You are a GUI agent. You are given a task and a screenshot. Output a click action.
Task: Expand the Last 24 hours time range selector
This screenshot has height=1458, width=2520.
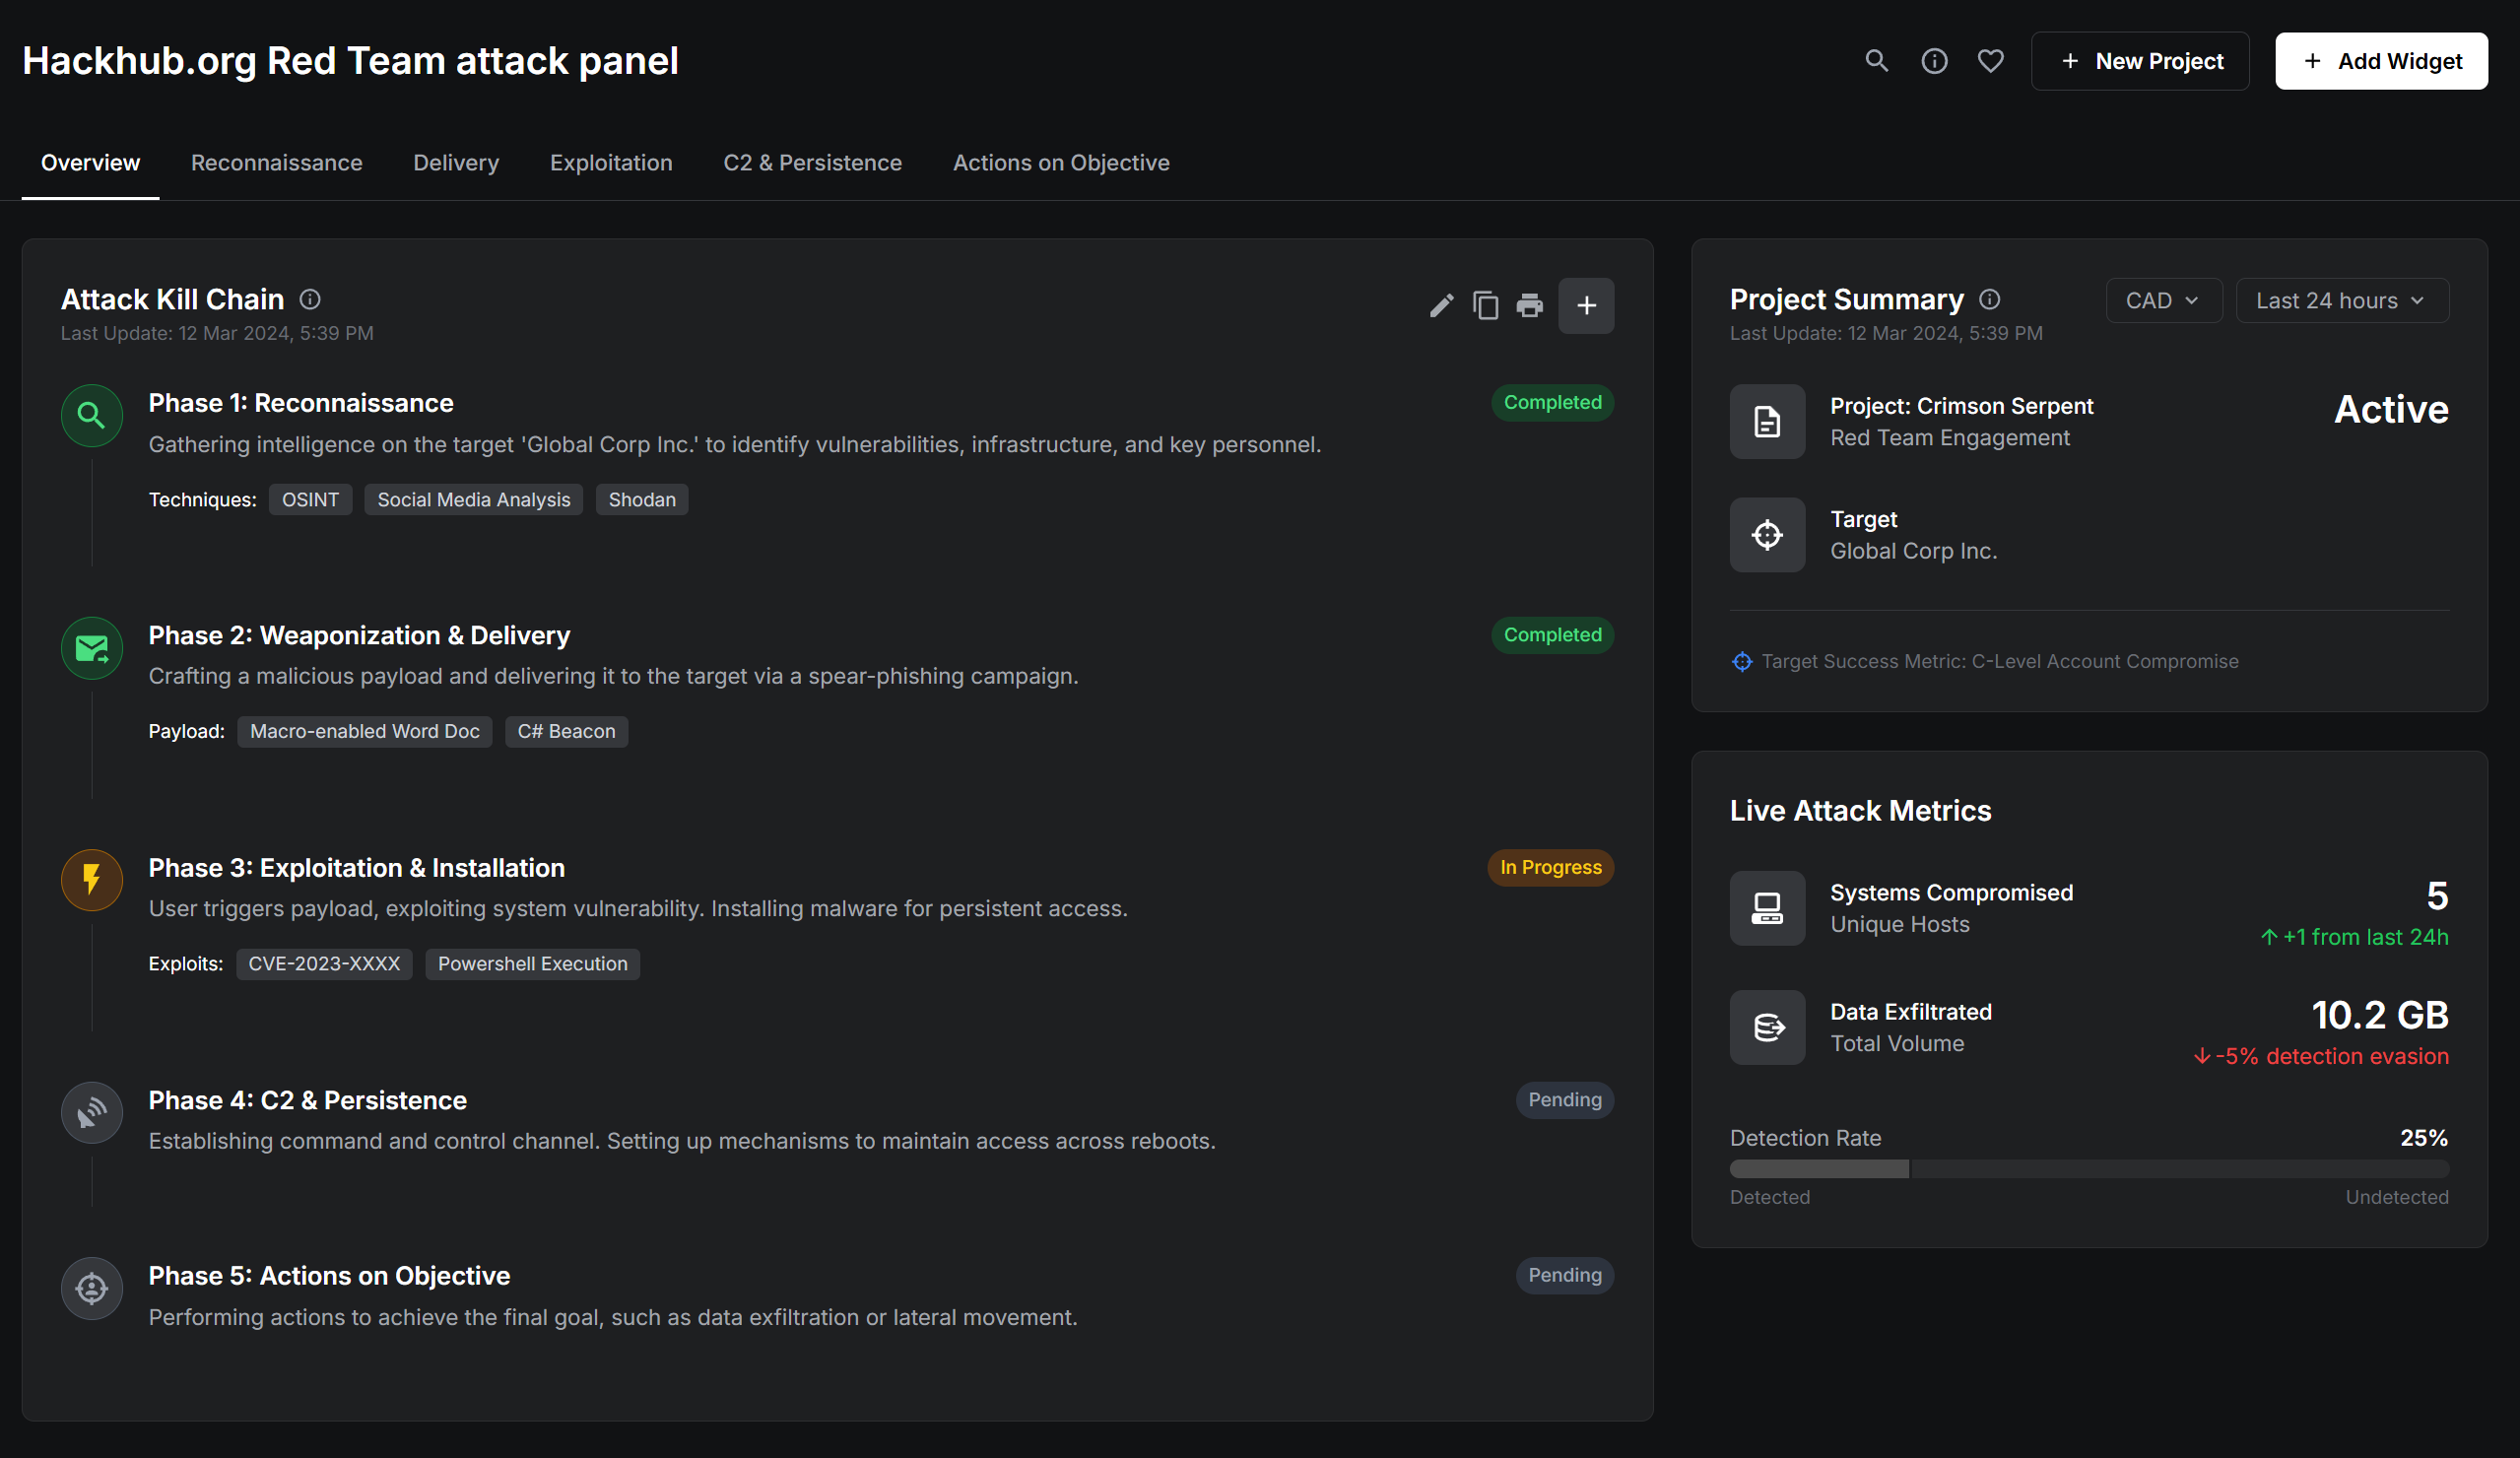coord(2341,300)
